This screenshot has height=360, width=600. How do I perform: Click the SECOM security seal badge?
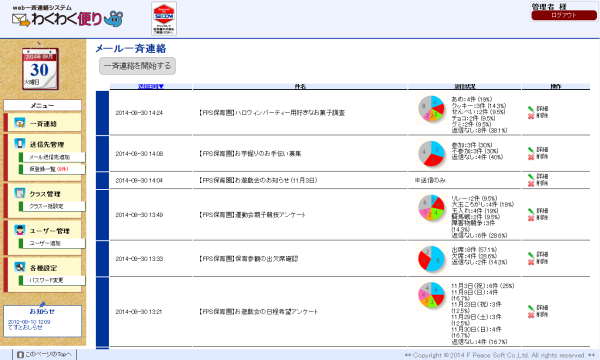pos(164,18)
